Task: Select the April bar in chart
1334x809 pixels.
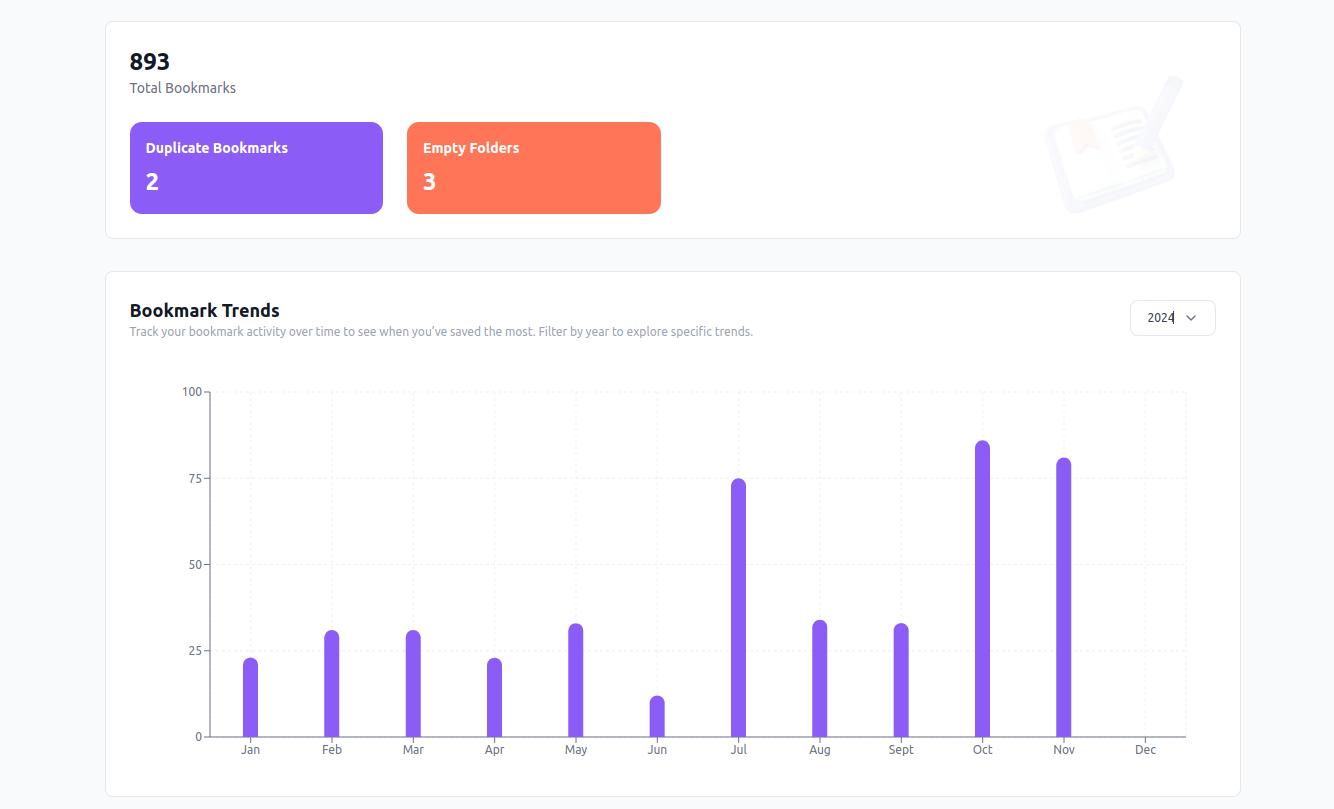Action: coord(494,697)
